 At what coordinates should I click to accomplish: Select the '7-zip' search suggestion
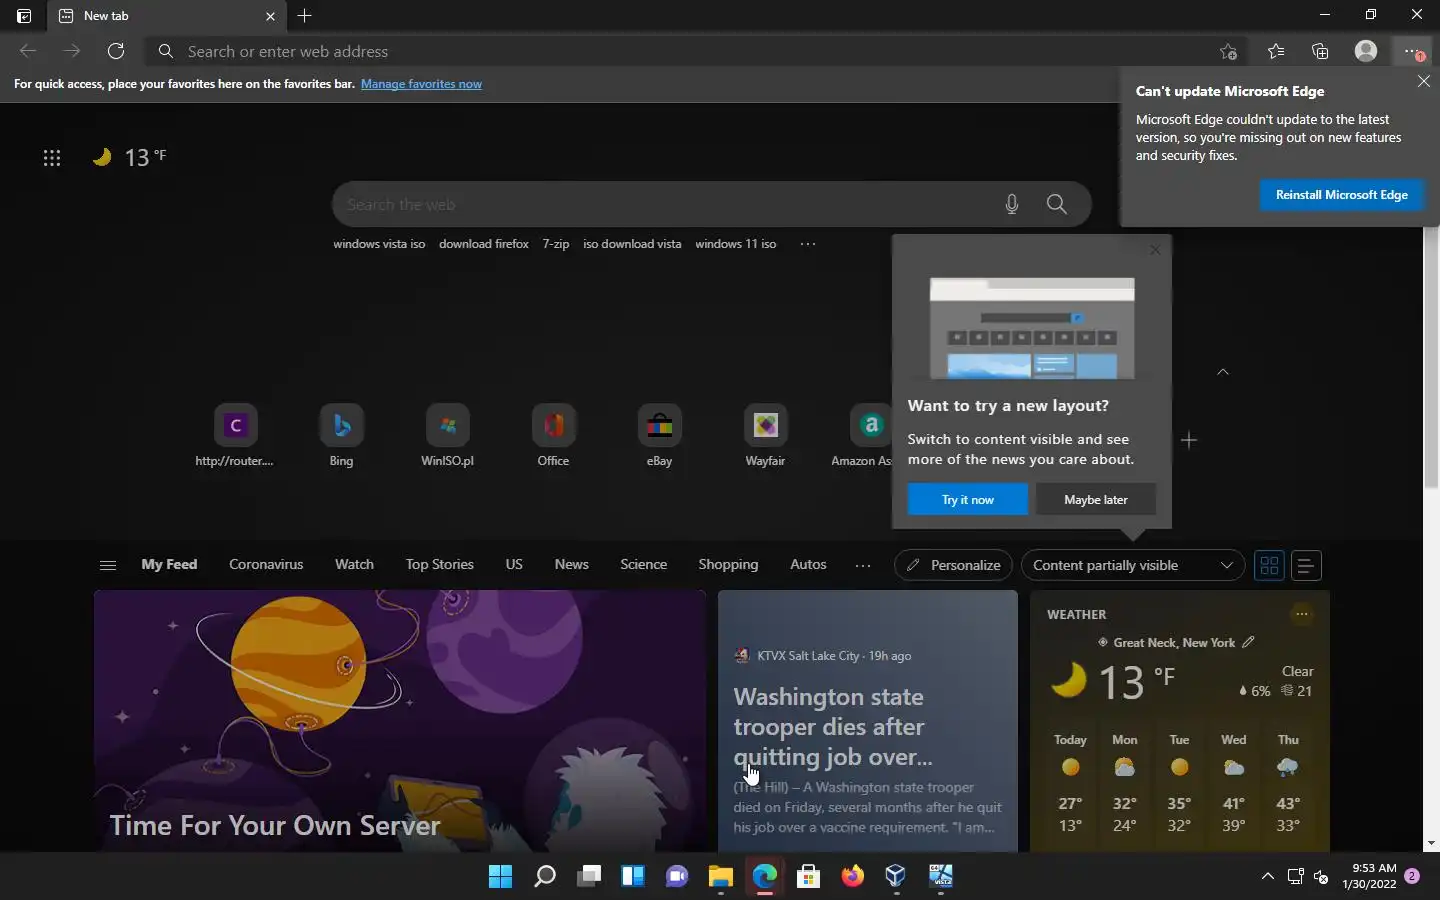point(556,244)
